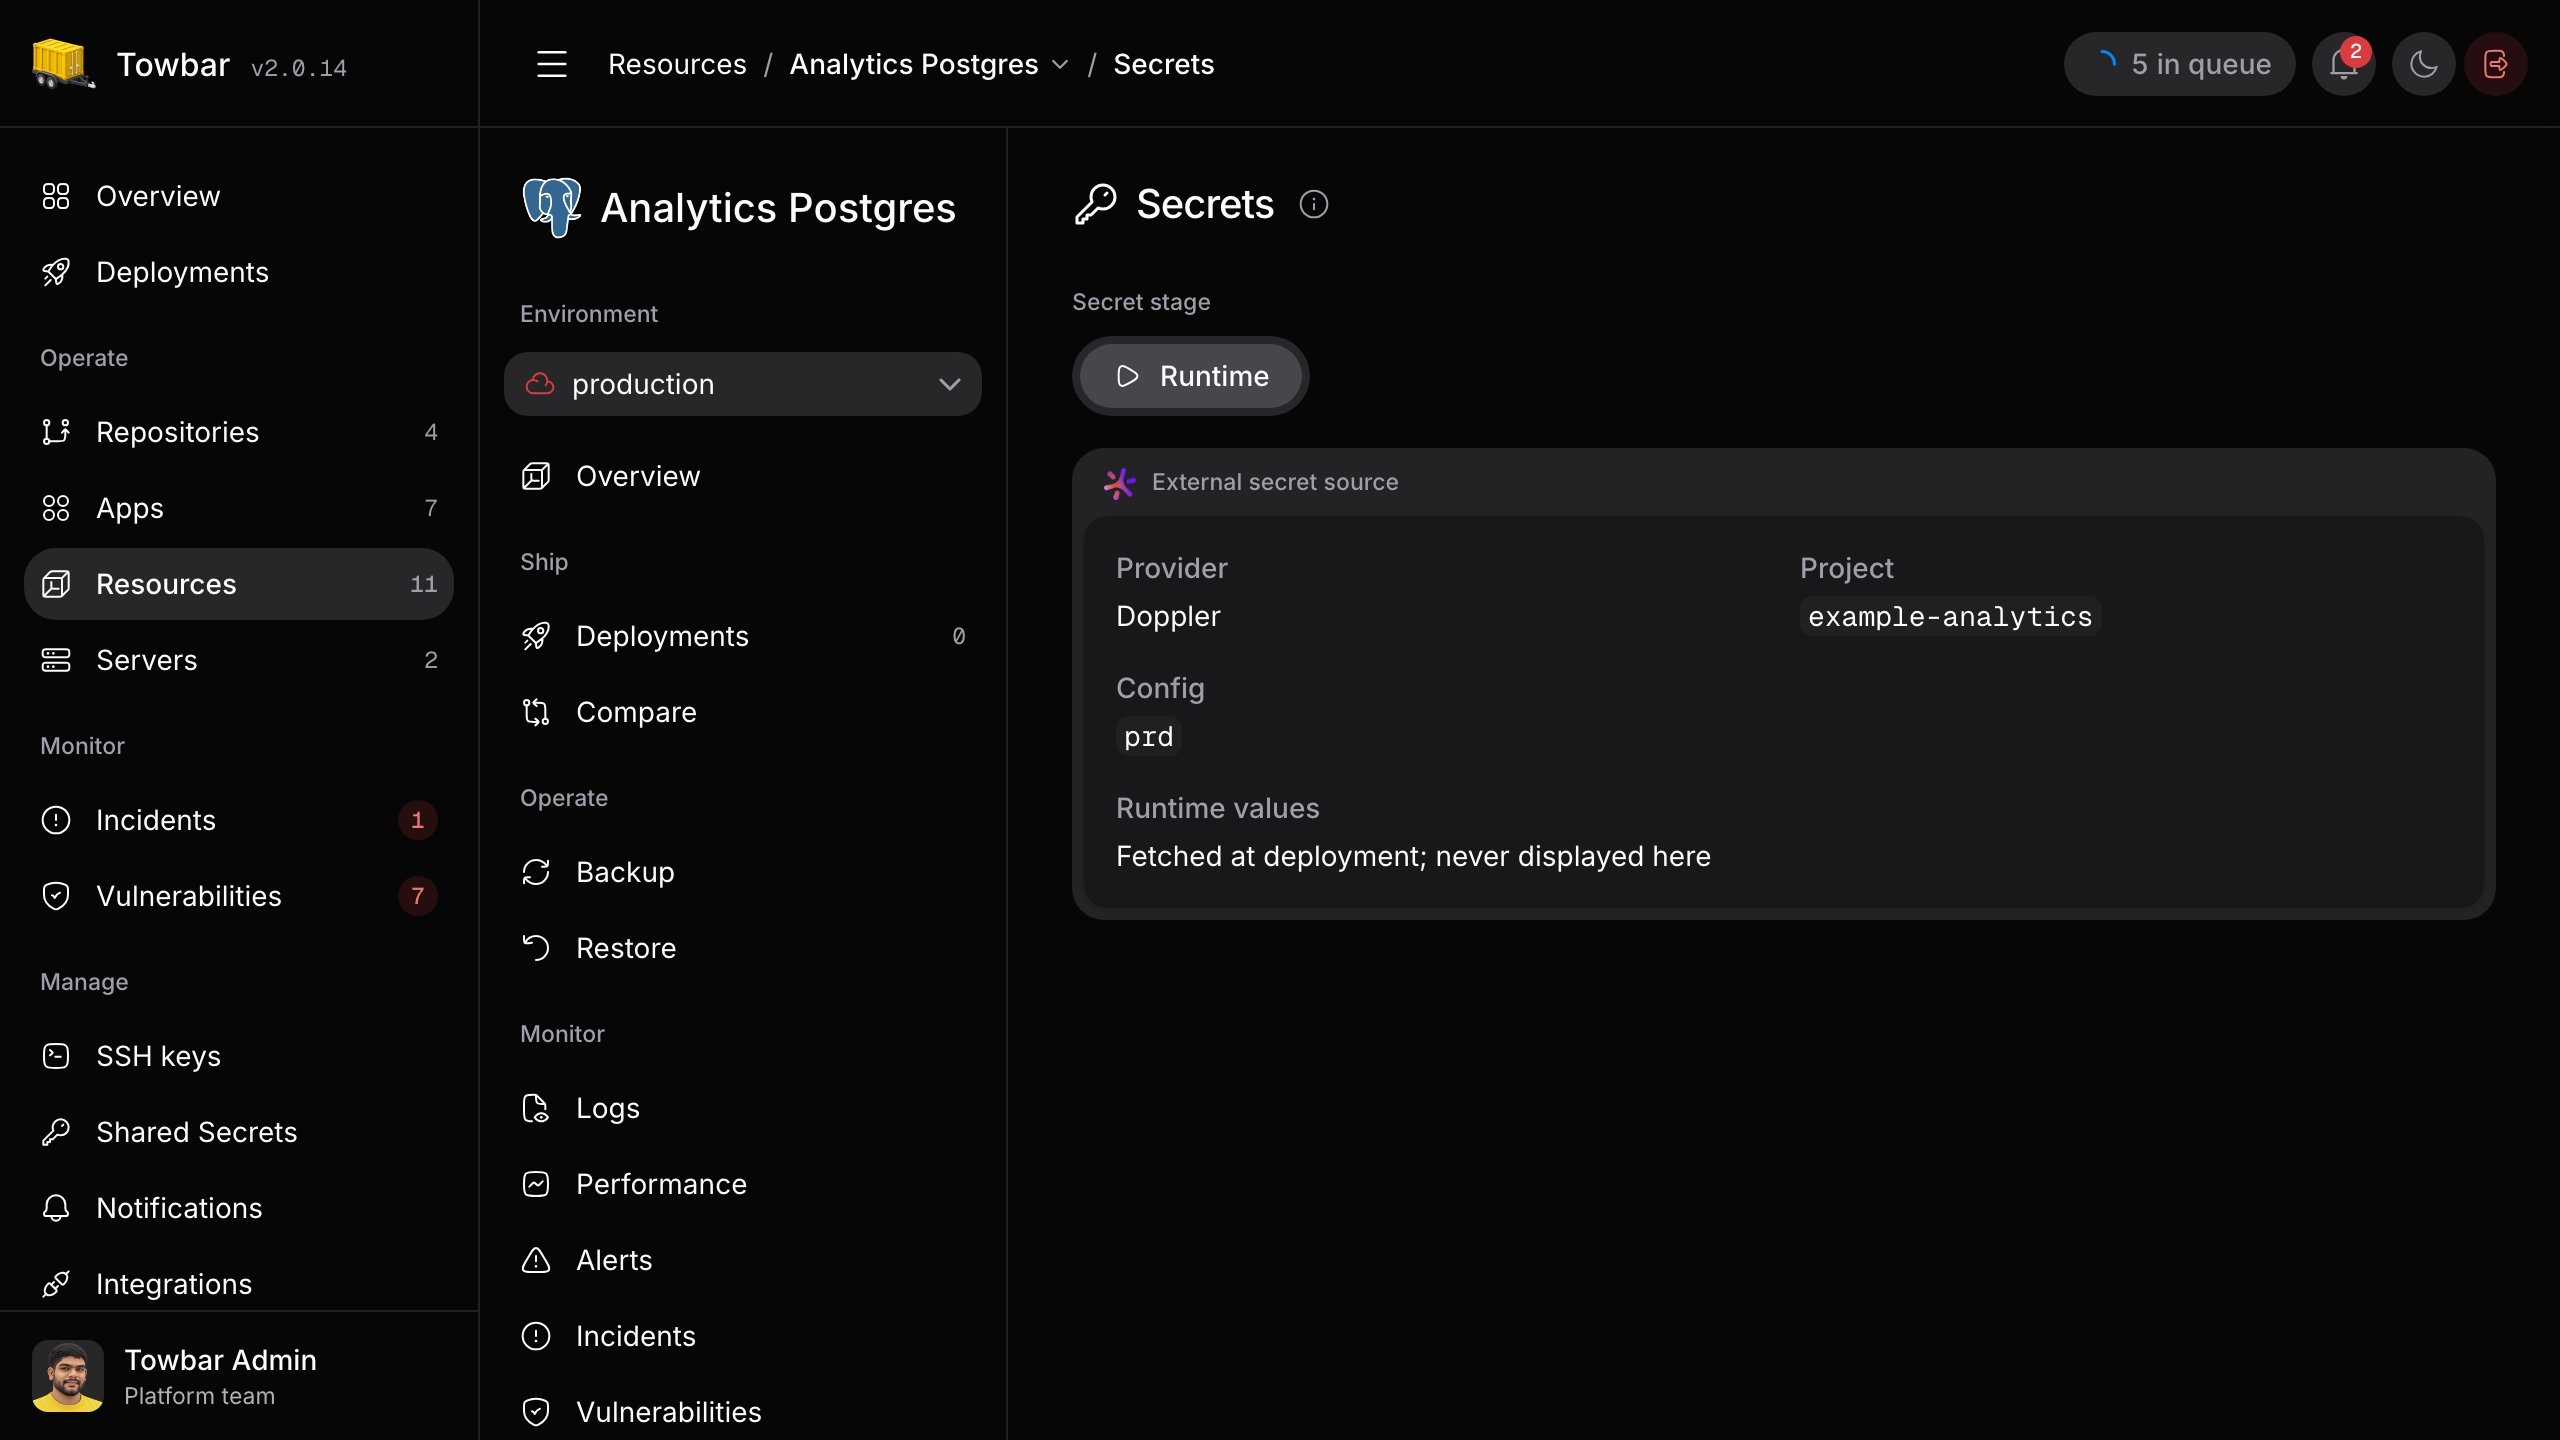Click the Towbar trailer logo
The image size is (2560, 1440).
(x=63, y=64)
